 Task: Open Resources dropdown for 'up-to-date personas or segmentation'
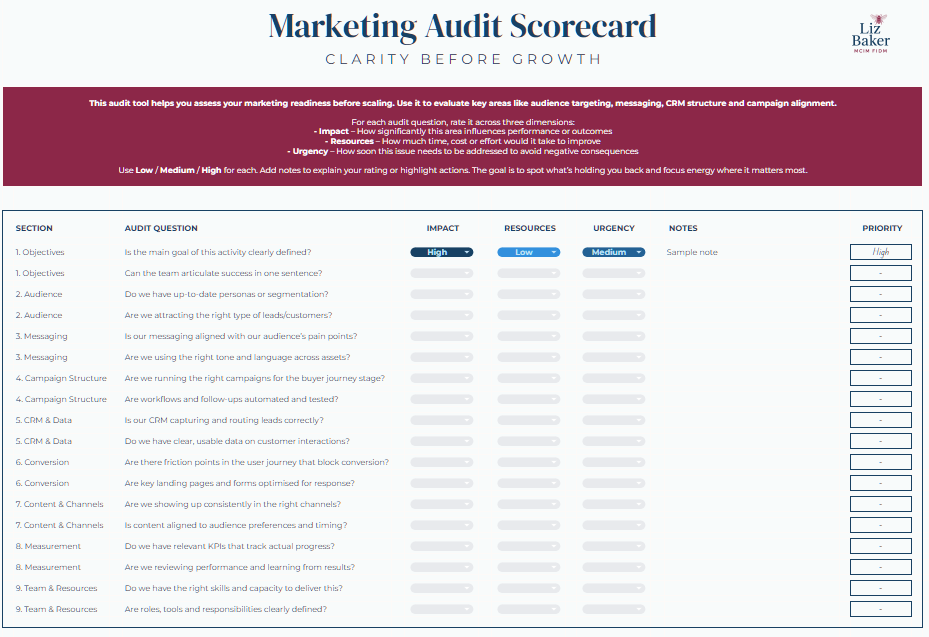tap(528, 295)
